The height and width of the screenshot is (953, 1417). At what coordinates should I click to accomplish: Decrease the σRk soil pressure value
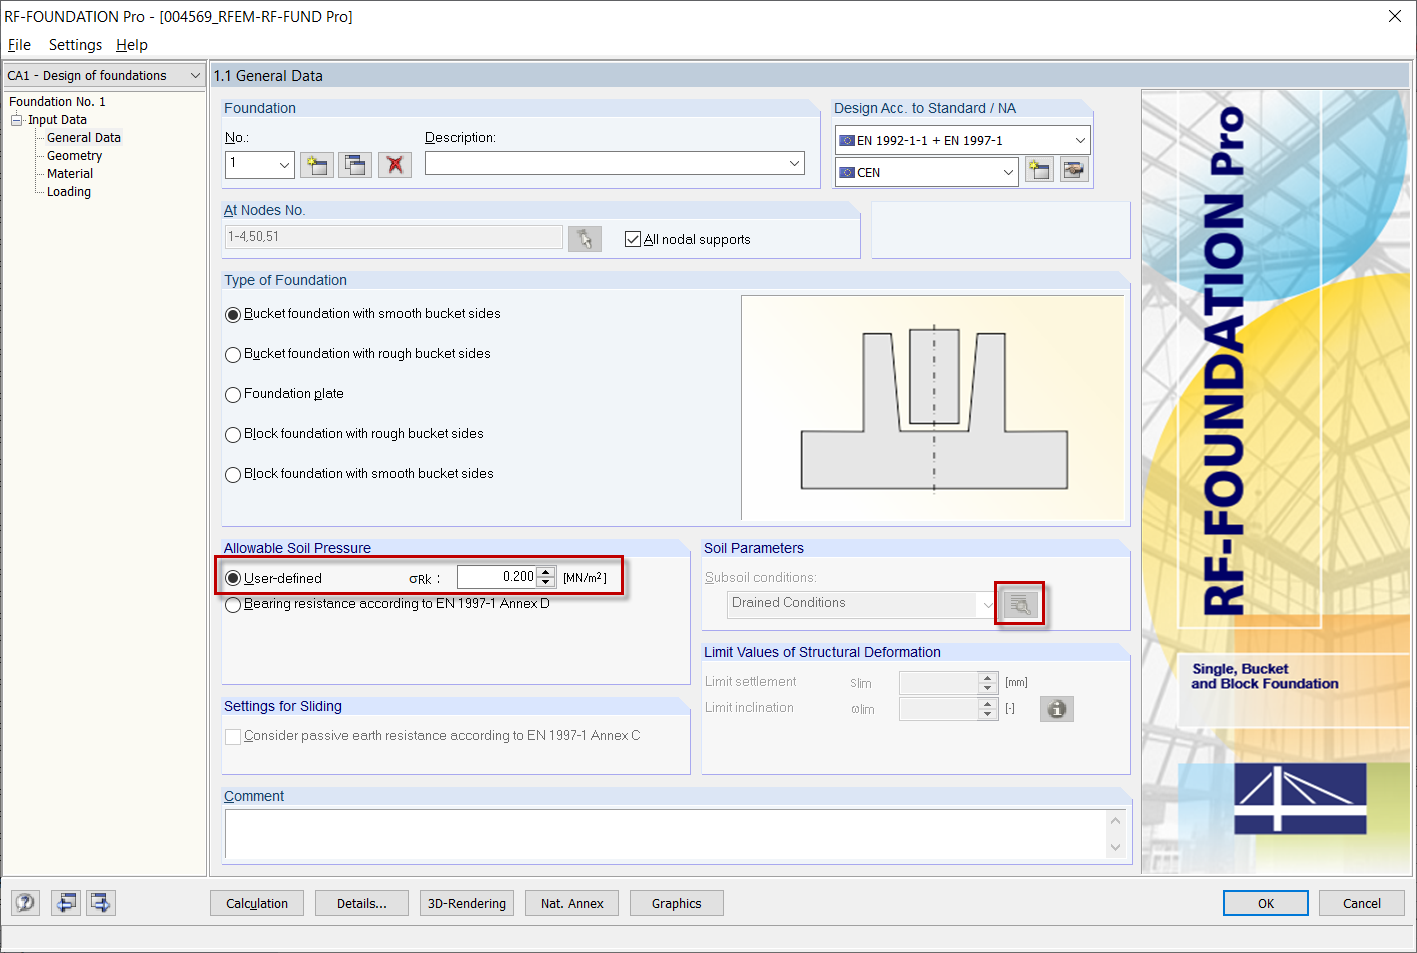(546, 582)
